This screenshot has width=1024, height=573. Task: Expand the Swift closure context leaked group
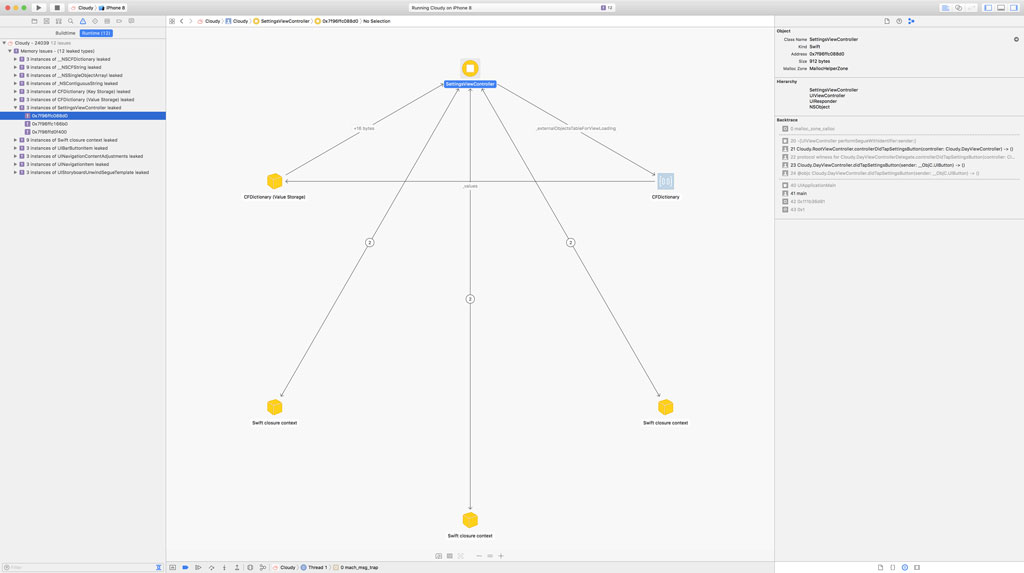click(x=16, y=140)
